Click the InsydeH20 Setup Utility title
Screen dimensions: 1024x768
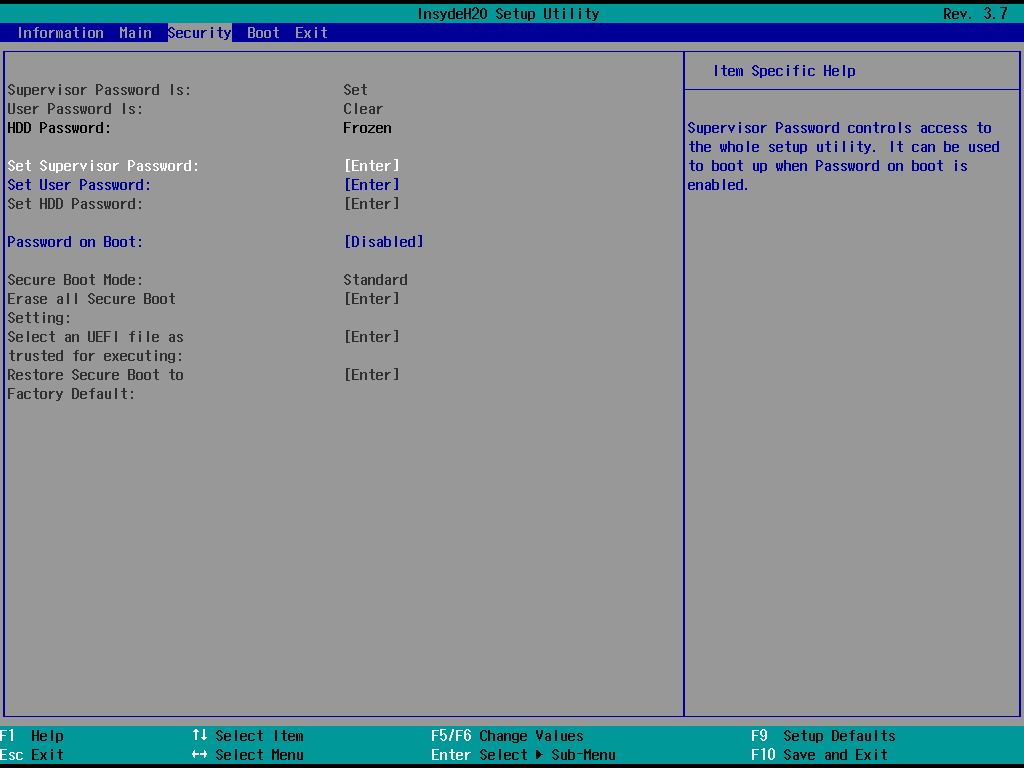pyautogui.click(x=508, y=14)
